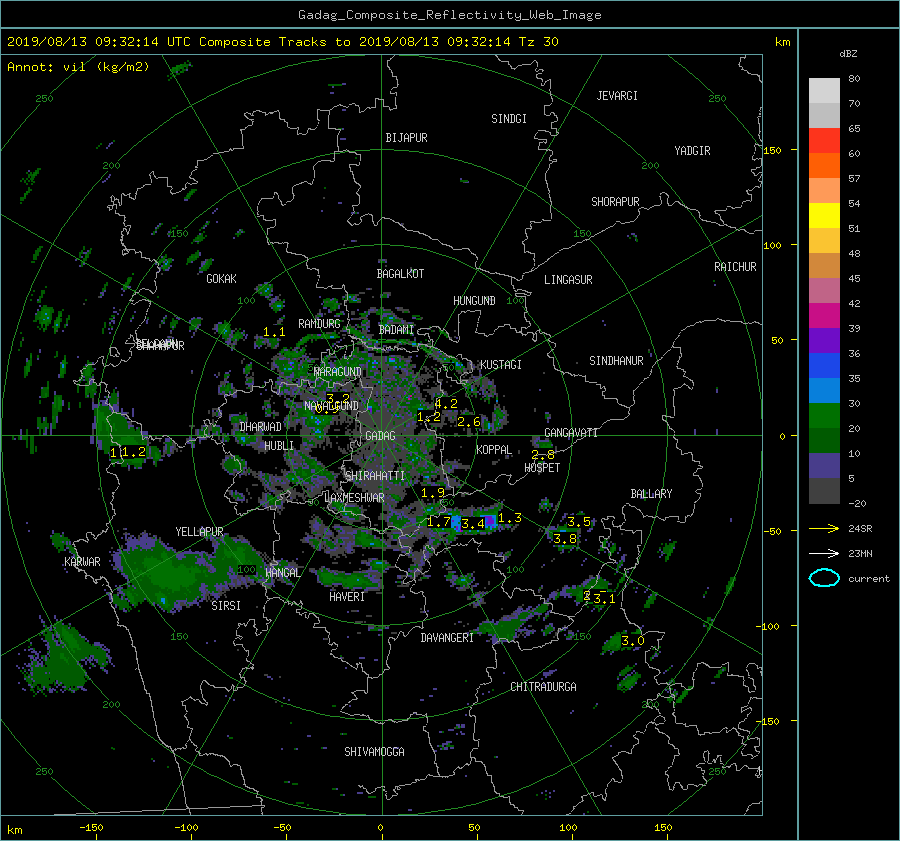Click the white 23MN track arrow in legend
This screenshot has width=900, height=841.
(x=824, y=553)
